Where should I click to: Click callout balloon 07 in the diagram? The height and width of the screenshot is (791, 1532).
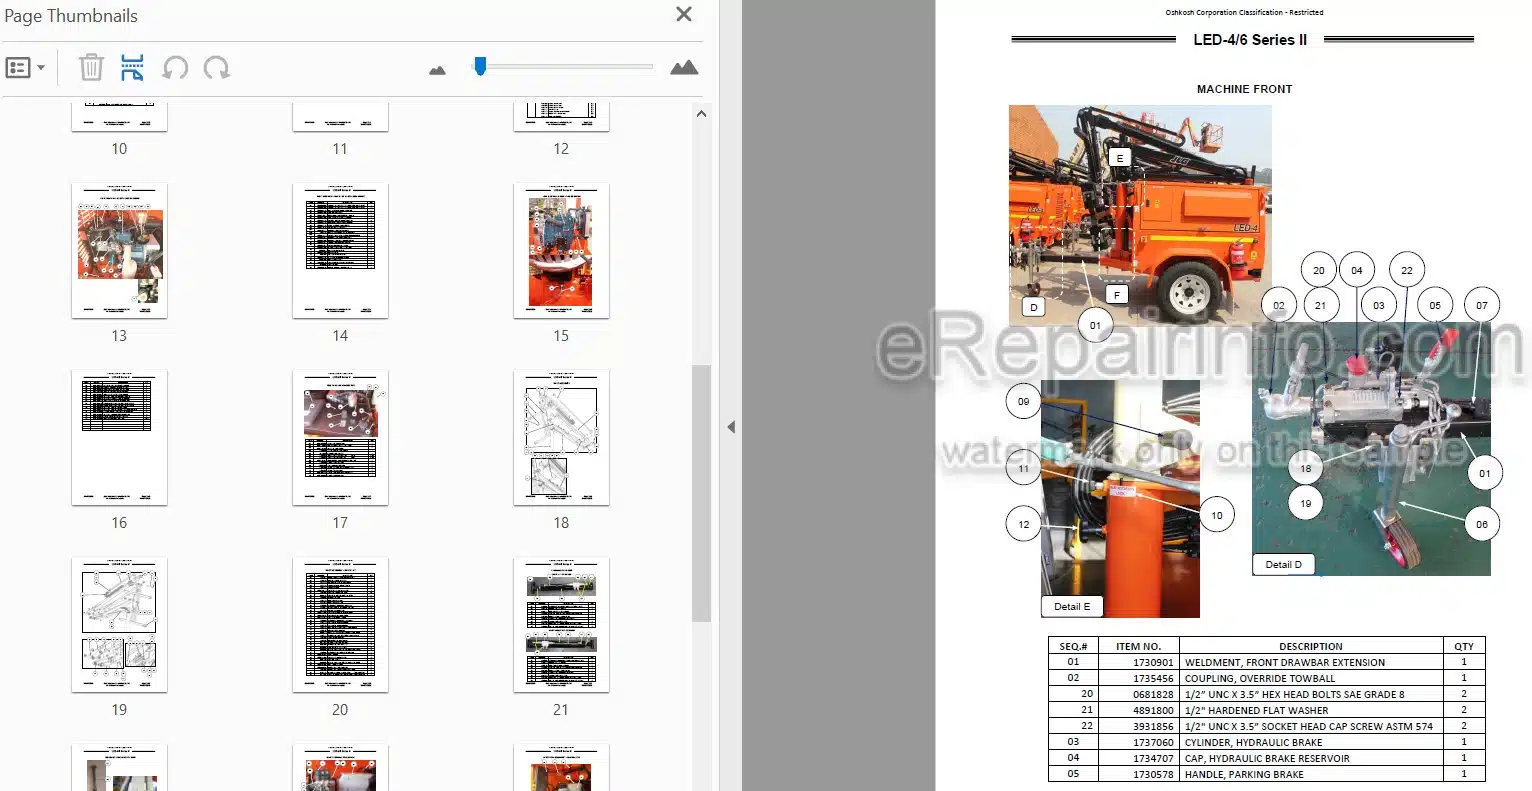click(x=1481, y=306)
